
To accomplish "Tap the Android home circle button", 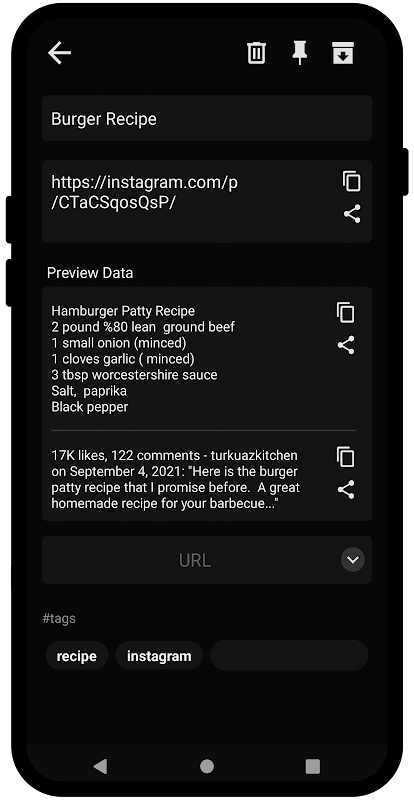I will pyautogui.click(x=207, y=766).
